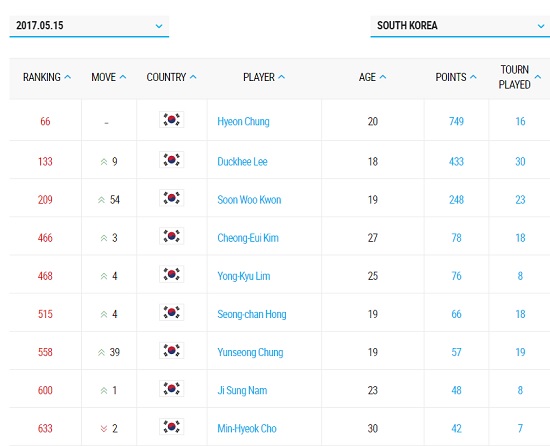Click Ji Sung Nam's 48 points
This screenshot has width=550, height=446.
tap(456, 391)
